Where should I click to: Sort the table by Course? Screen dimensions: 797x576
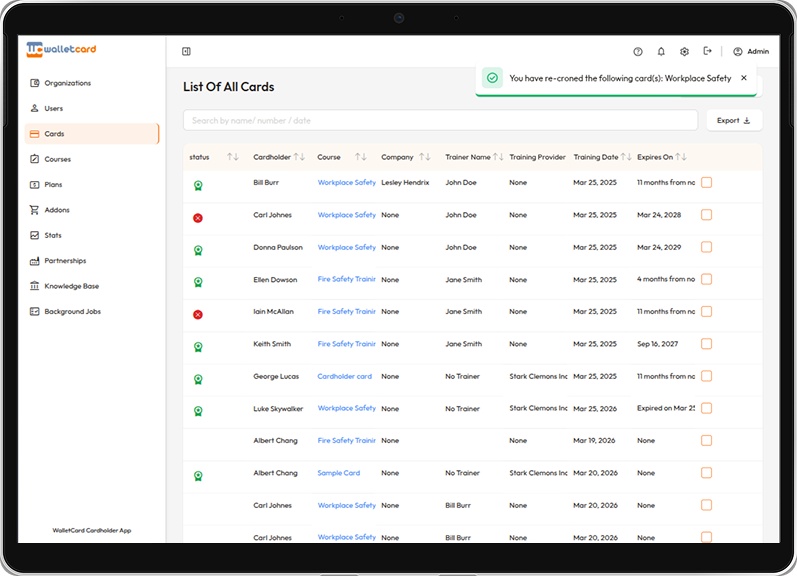[361, 157]
